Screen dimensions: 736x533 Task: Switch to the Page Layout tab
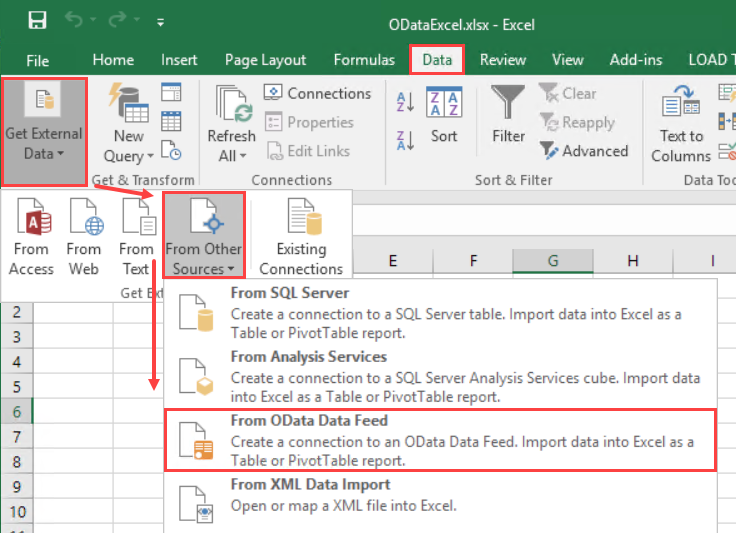(265, 60)
